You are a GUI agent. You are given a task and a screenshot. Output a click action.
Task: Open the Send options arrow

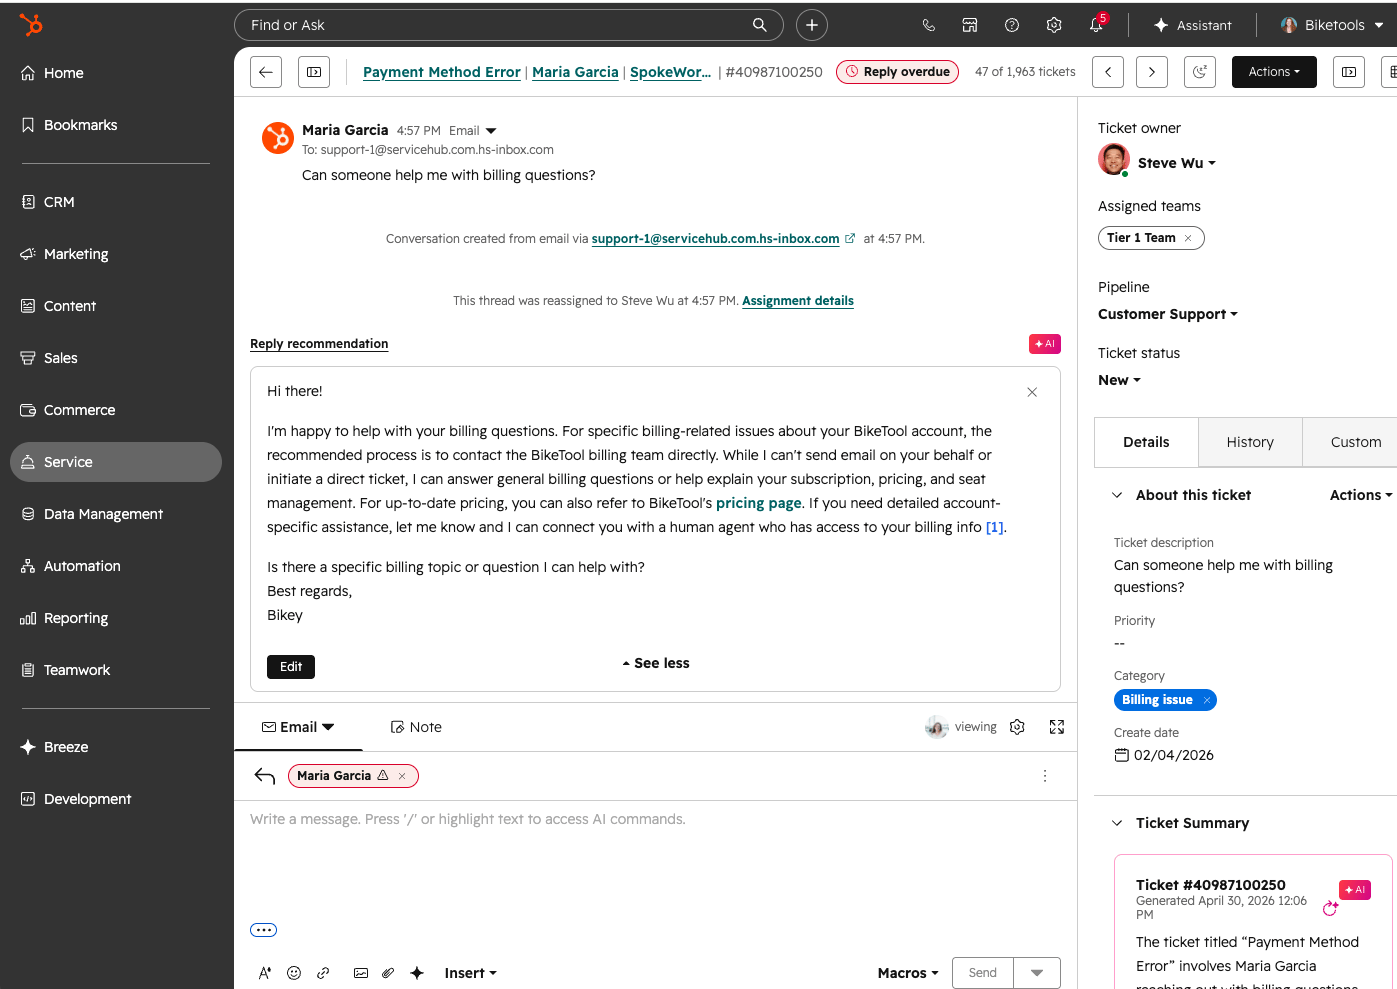coord(1037,973)
